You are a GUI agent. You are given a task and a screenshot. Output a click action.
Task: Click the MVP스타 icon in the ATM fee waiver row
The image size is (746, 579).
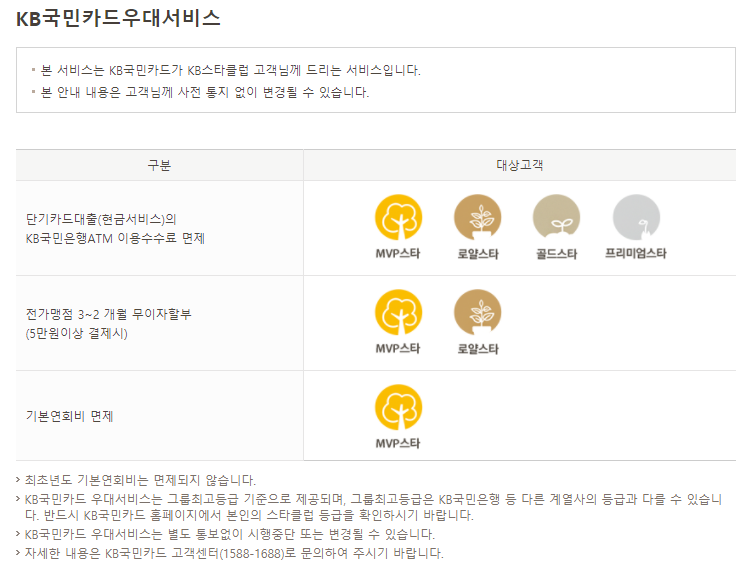[x=398, y=217]
